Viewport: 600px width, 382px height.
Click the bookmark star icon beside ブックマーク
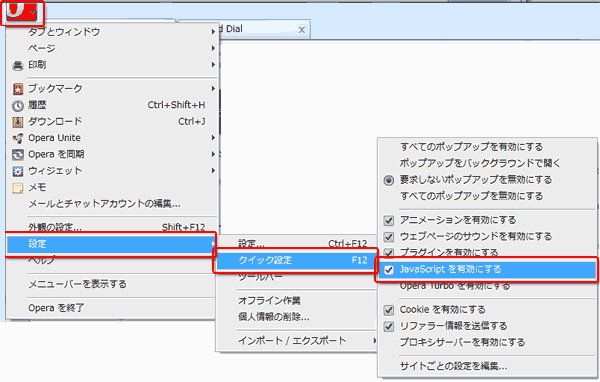coord(18,89)
